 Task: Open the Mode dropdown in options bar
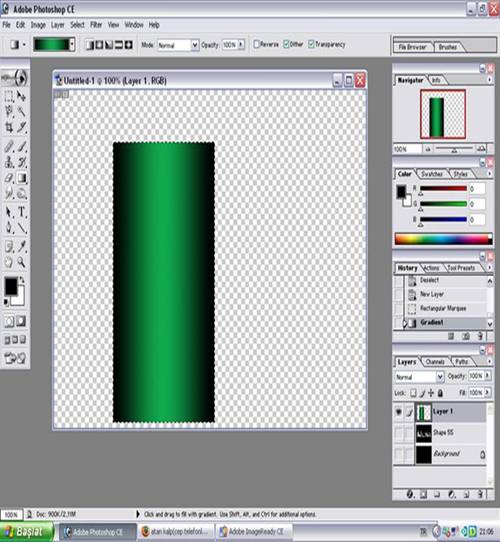coord(195,45)
